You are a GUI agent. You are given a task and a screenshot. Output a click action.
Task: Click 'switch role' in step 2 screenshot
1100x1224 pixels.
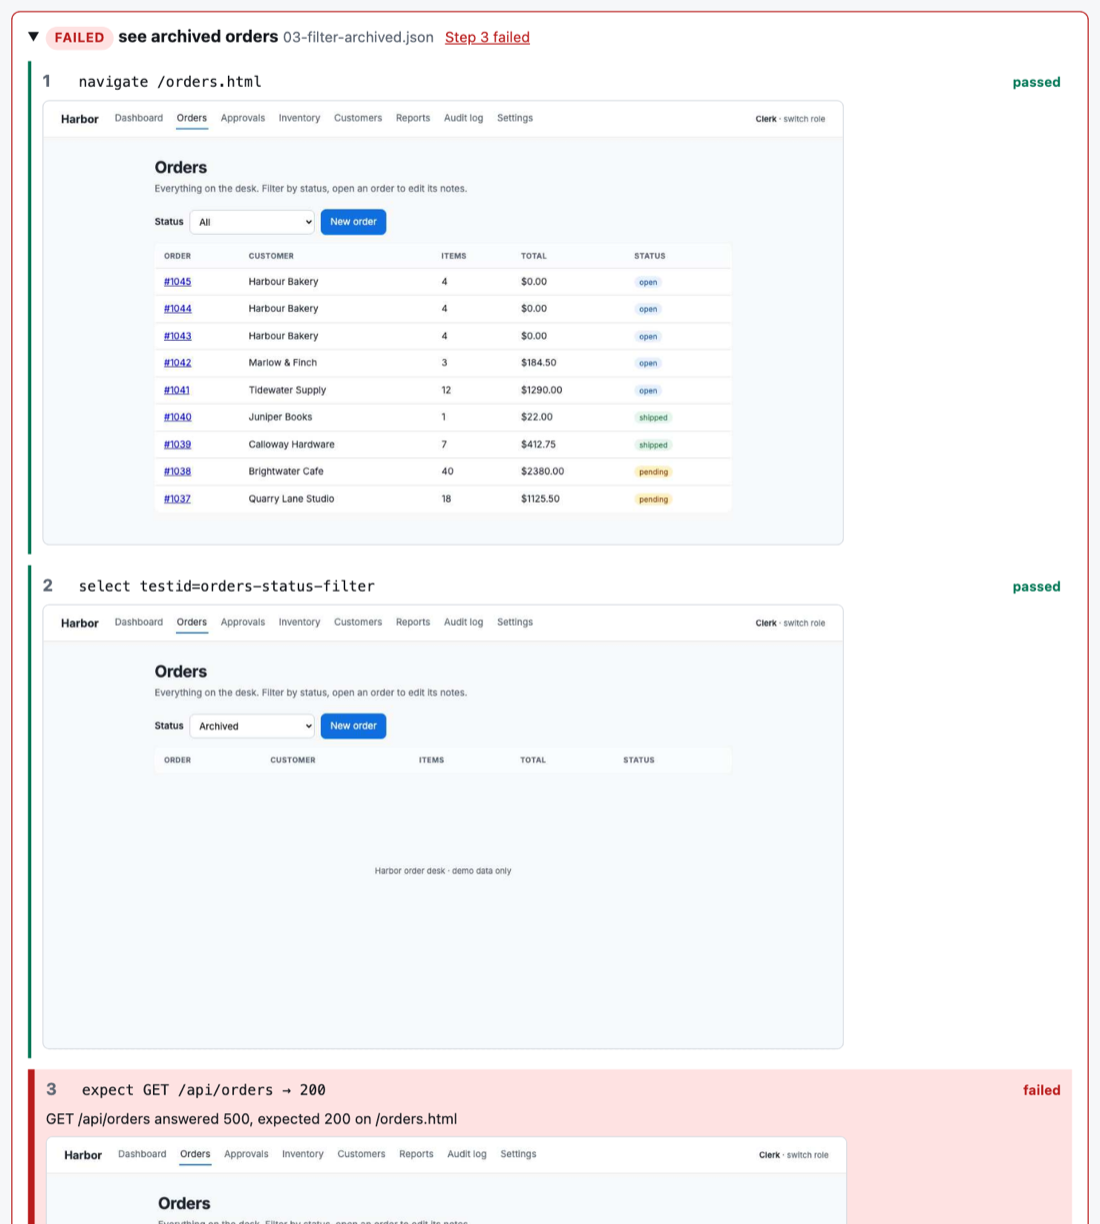[804, 623]
